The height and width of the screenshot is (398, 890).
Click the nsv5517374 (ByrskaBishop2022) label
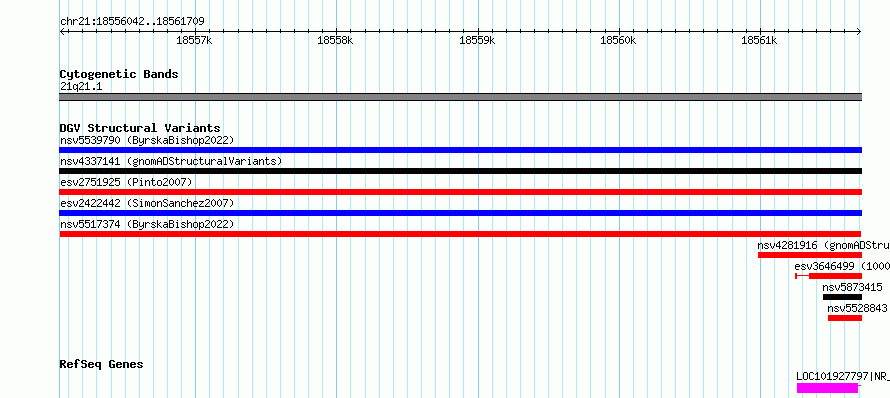(147, 224)
